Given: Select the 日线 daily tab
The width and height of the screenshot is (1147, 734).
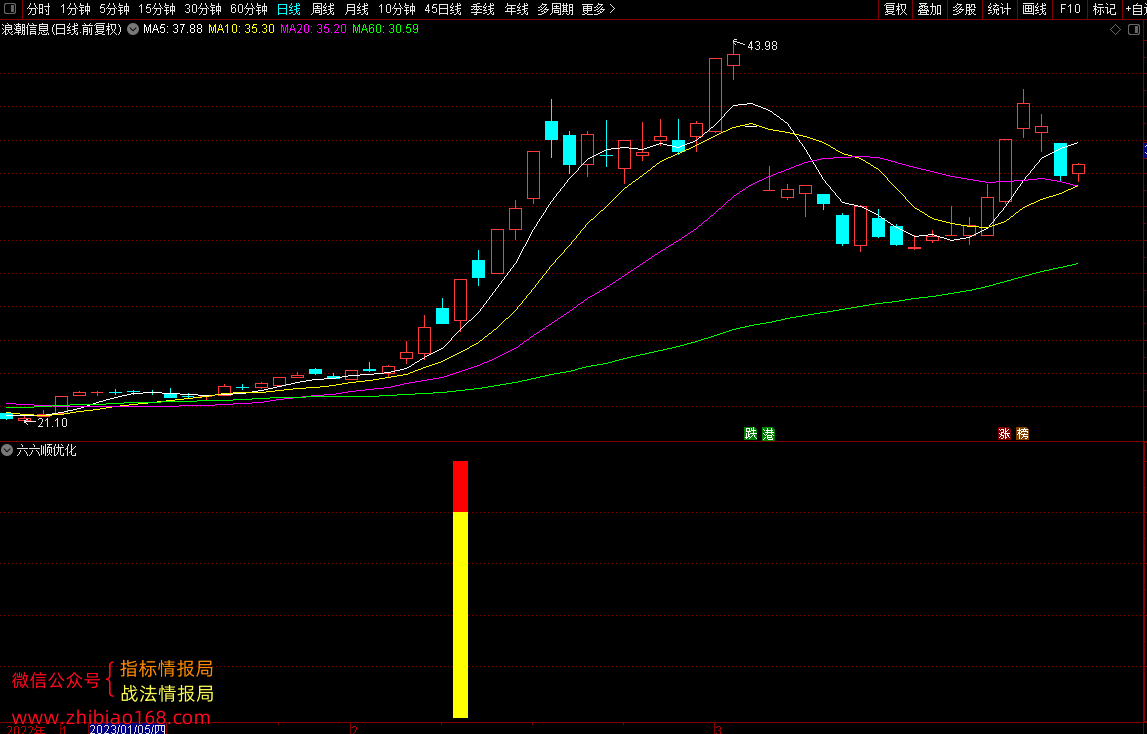Looking at the screenshot, I should tap(289, 9).
